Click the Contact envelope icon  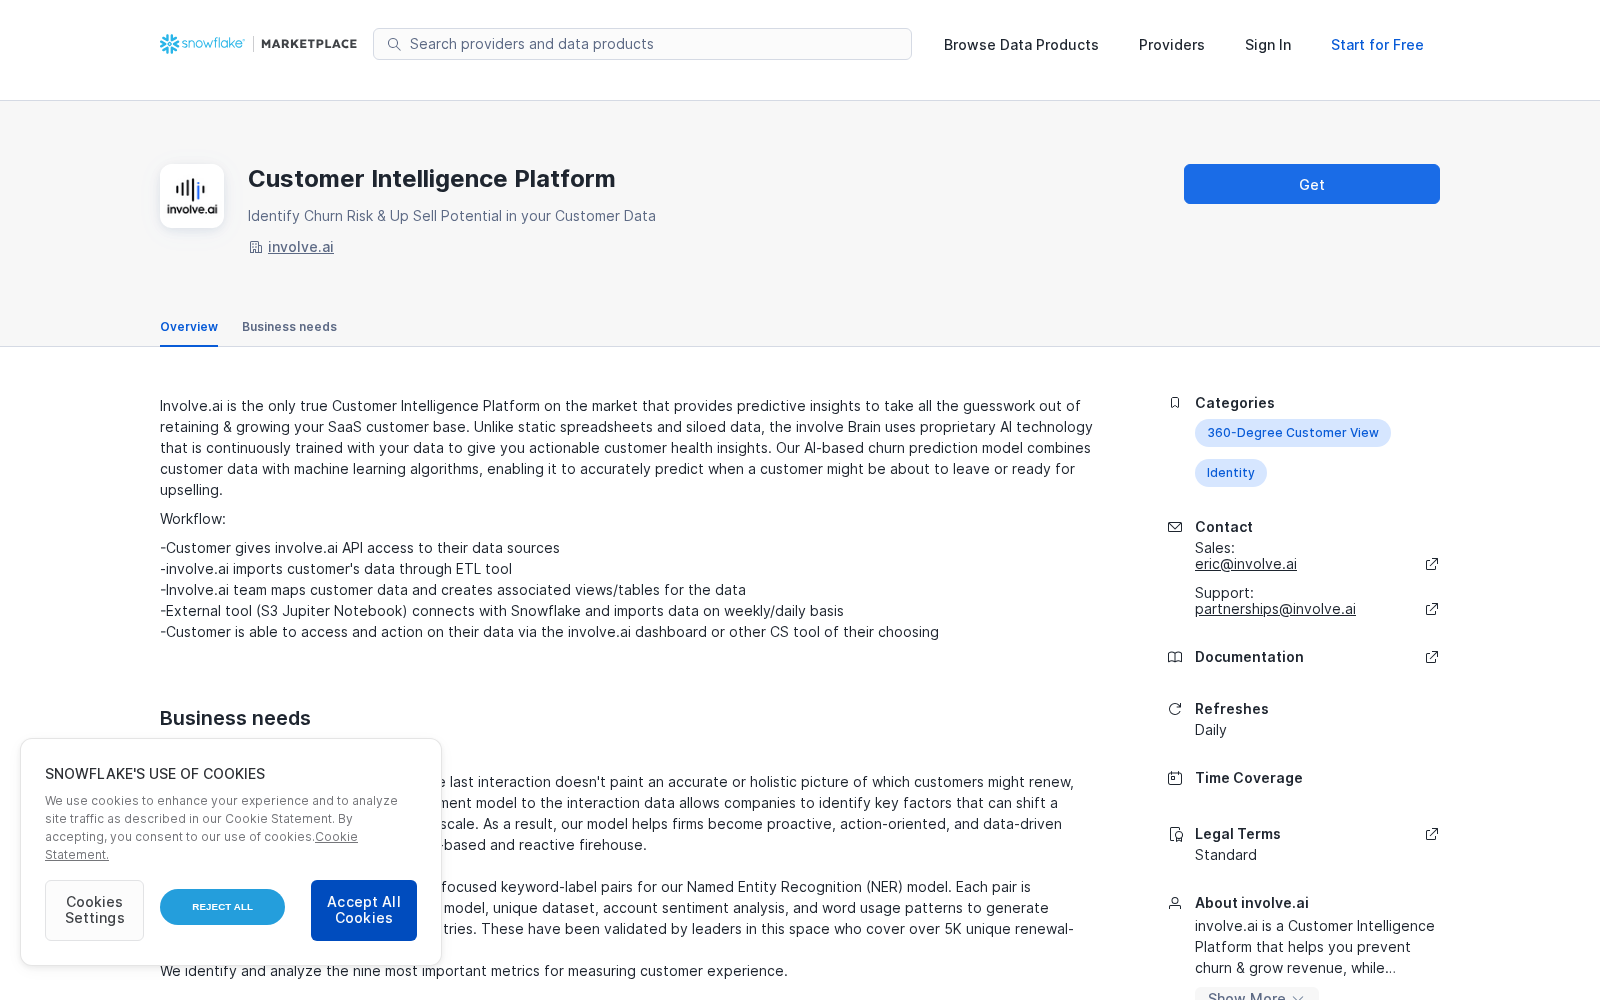point(1175,527)
